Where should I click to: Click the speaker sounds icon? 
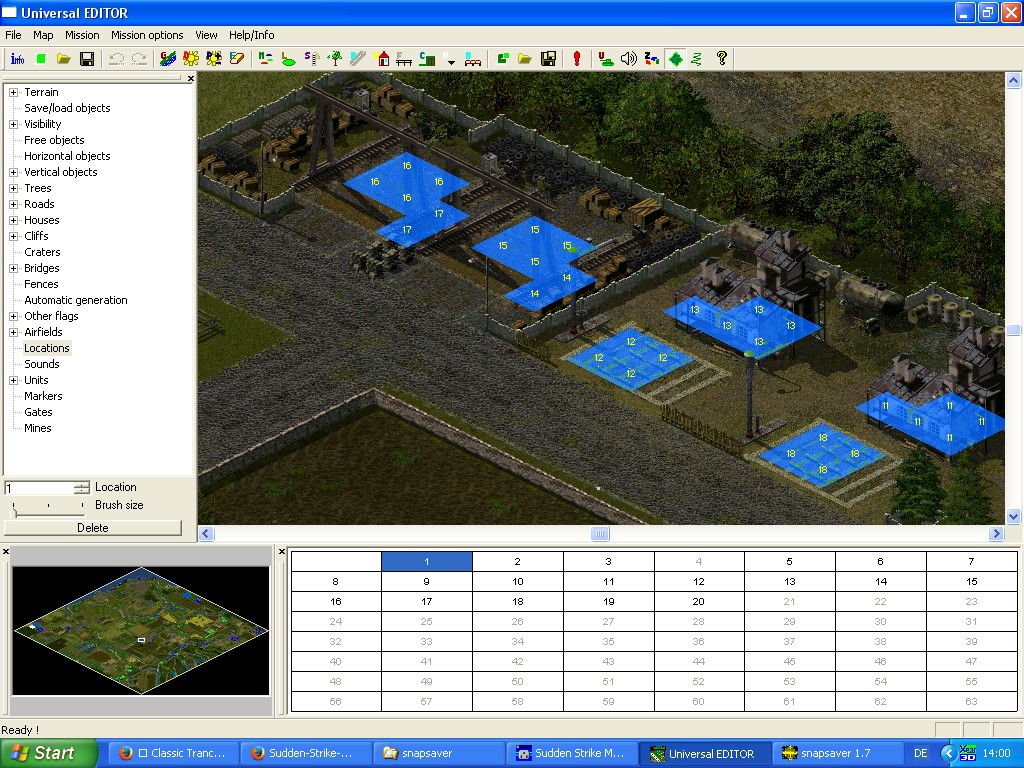click(x=628, y=59)
